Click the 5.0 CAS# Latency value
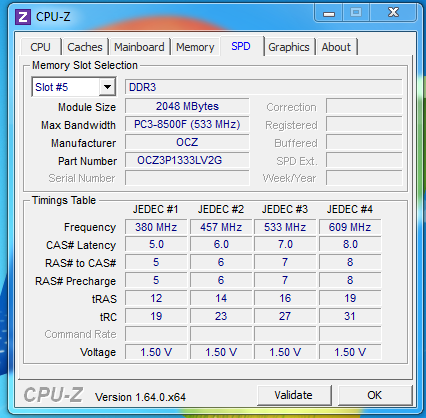 coord(156,244)
